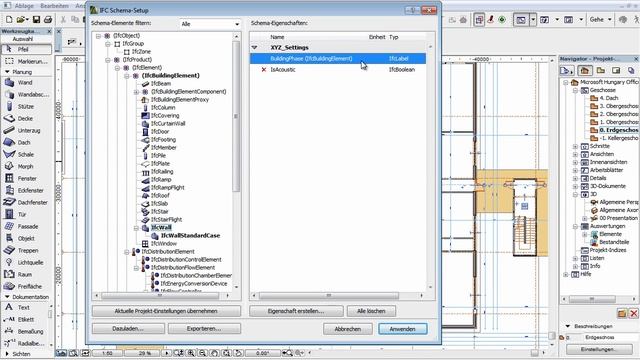The height and width of the screenshot is (360, 640).
Task: Select the Morph tool
Action: pos(26,167)
